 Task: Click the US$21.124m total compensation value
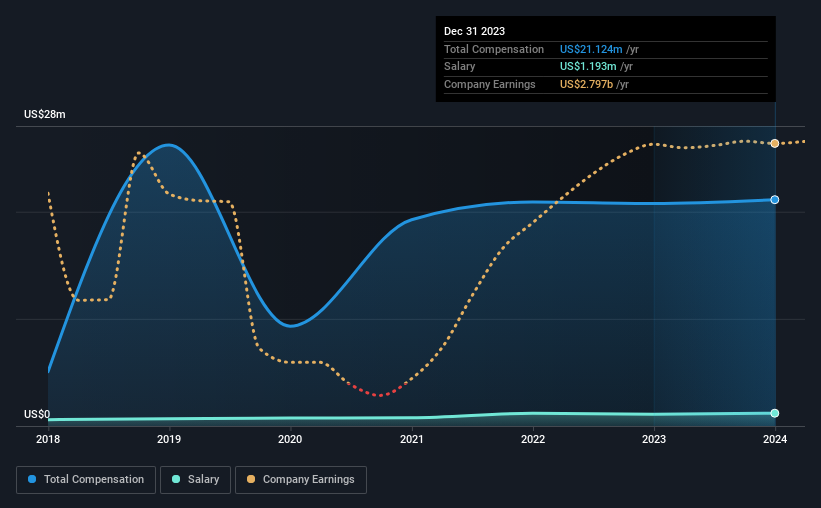pos(591,49)
